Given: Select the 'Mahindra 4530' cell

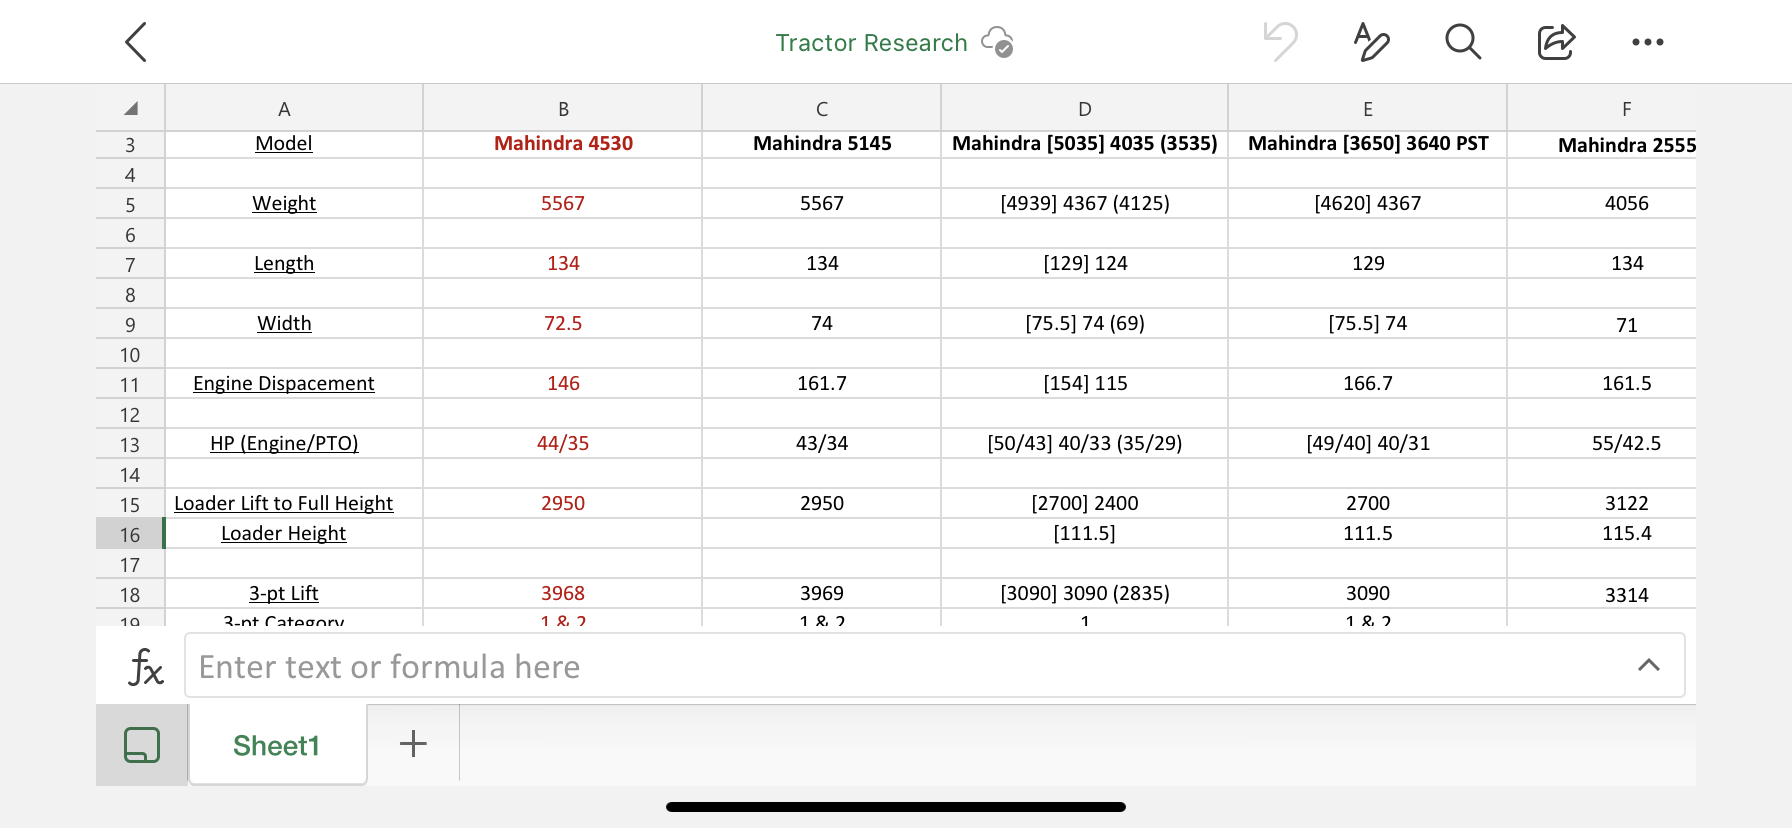Looking at the screenshot, I should click(563, 144).
